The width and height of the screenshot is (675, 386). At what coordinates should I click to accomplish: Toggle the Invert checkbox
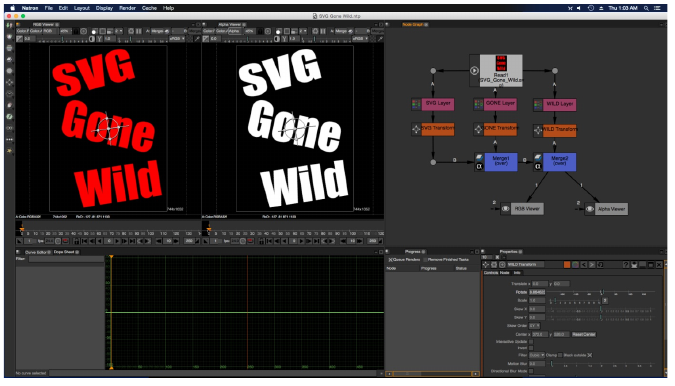(531, 348)
